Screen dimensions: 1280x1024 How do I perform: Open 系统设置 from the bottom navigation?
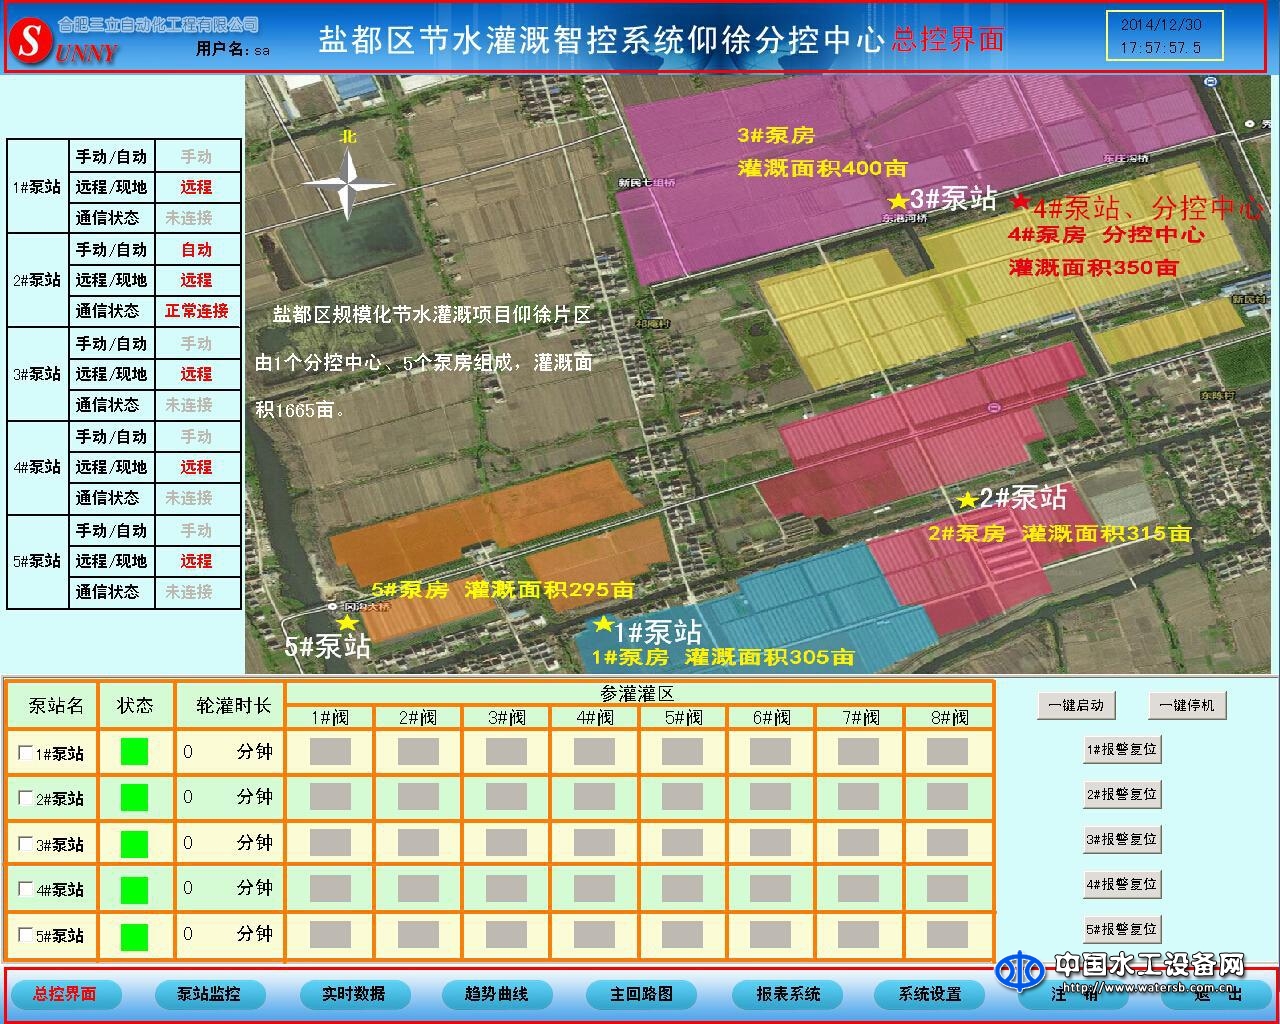[930, 994]
